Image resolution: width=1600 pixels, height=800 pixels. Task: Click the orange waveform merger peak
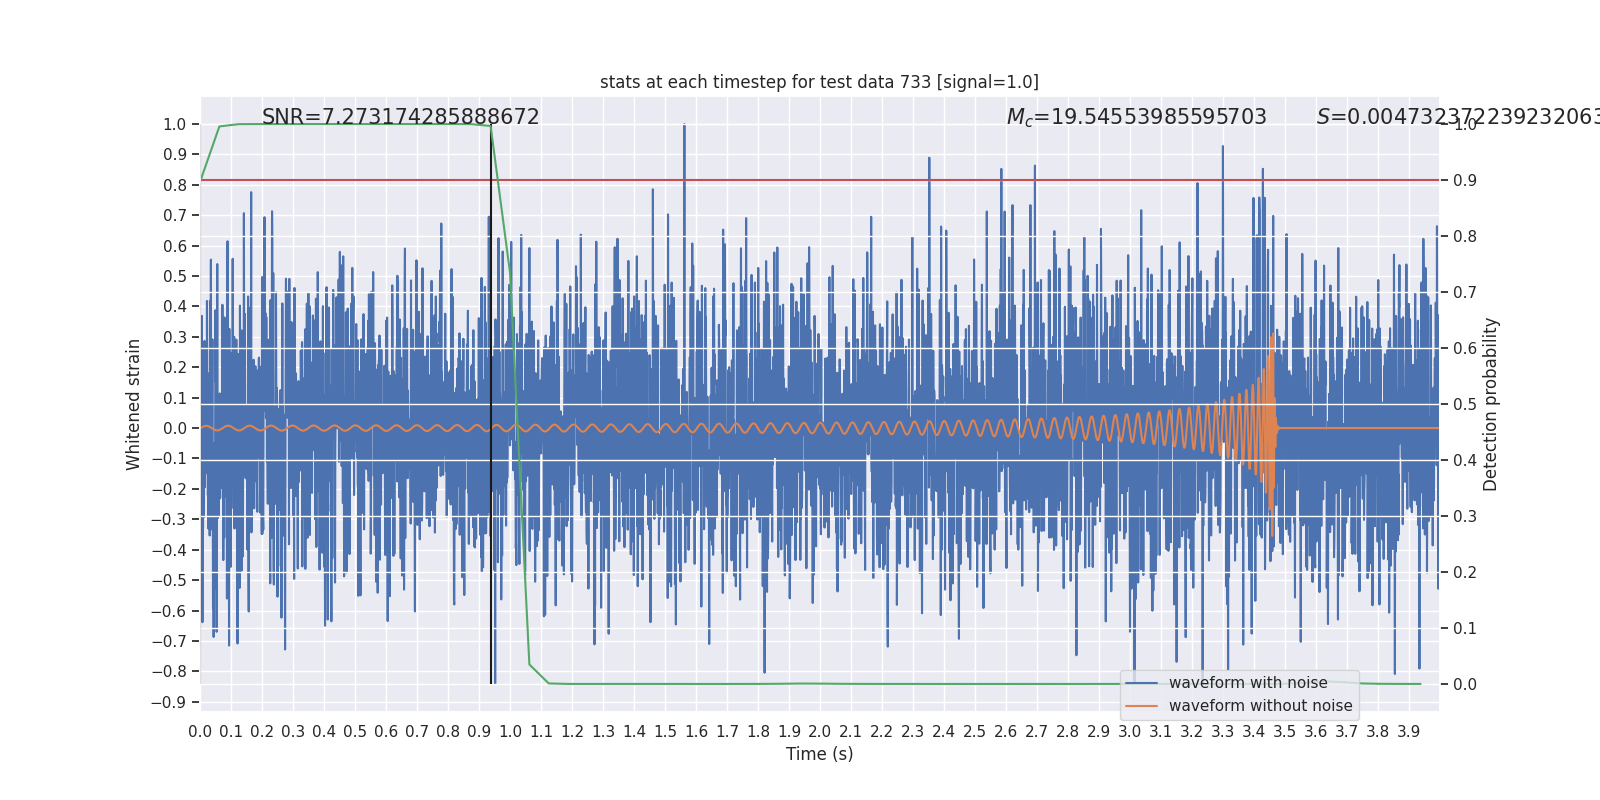coord(1272,340)
